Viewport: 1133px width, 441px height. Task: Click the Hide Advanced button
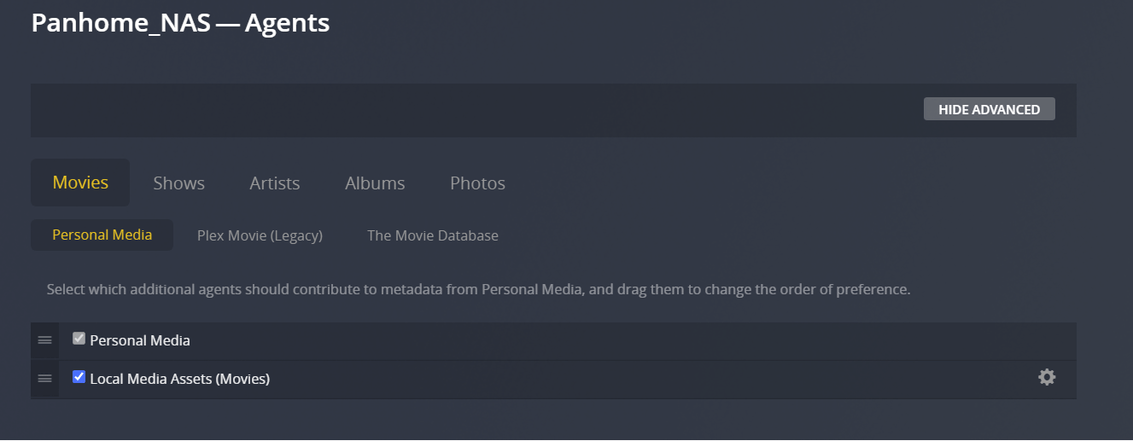988,109
